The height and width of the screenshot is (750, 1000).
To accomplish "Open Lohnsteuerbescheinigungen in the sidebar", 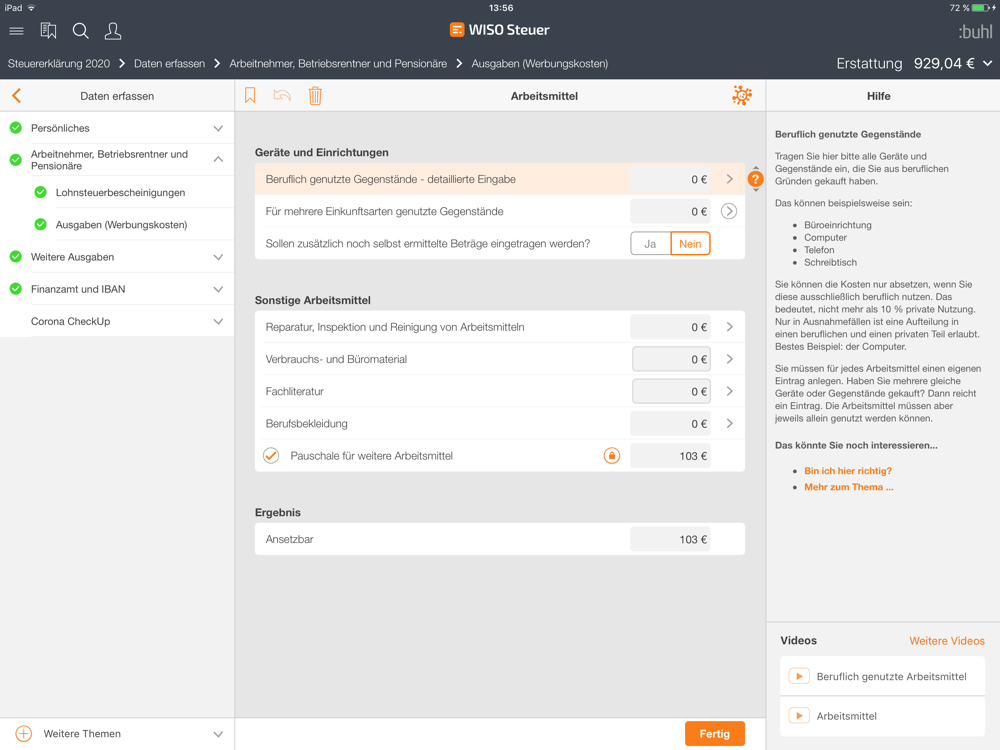I will pyautogui.click(x=121, y=193).
